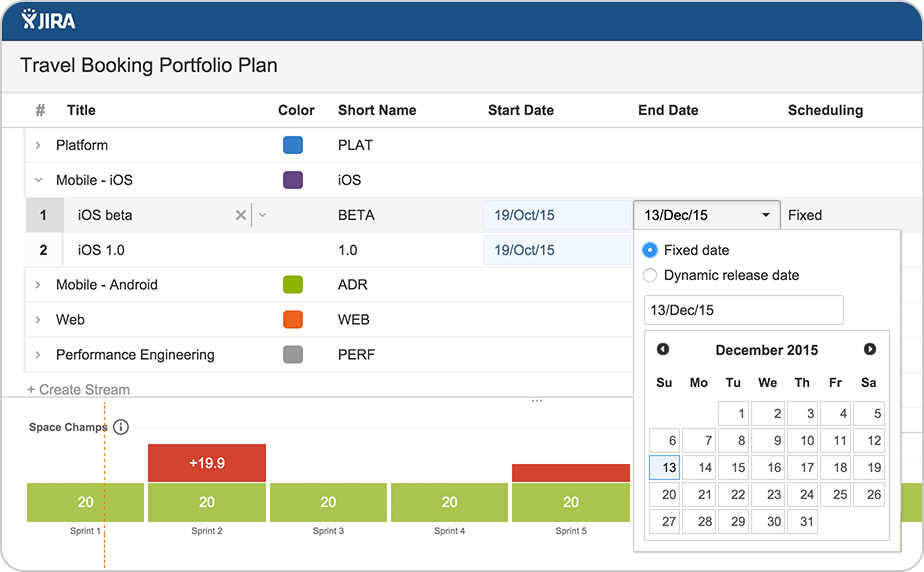This screenshot has height=572, width=924.
Task: Click the JIRA logo in header
Action: [x=48, y=20]
